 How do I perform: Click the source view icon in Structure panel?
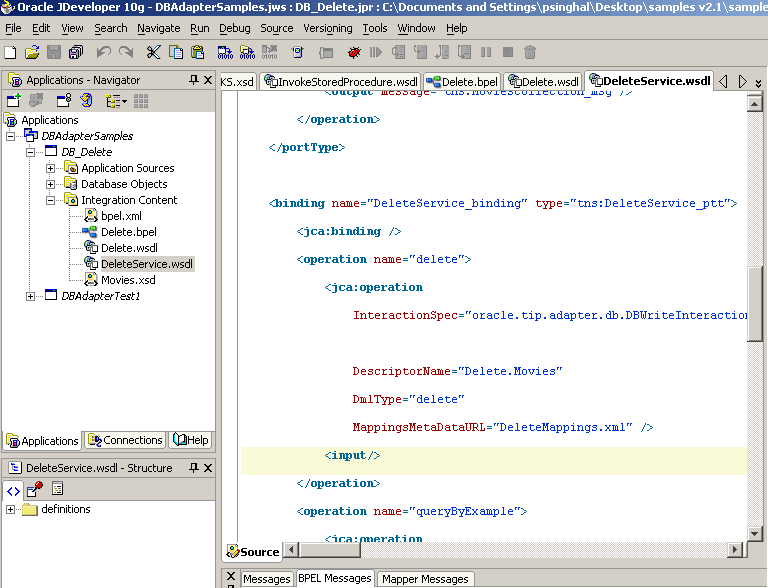13,489
